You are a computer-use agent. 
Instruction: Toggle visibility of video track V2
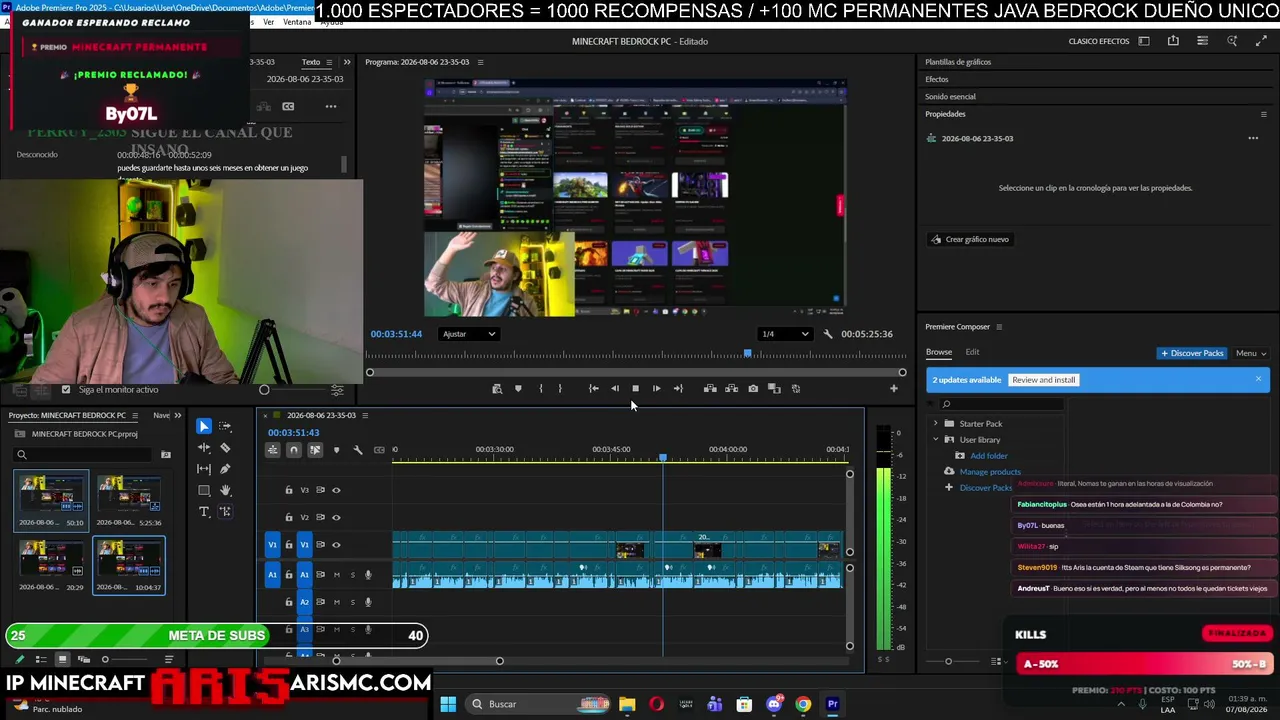(x=336, y=517)
